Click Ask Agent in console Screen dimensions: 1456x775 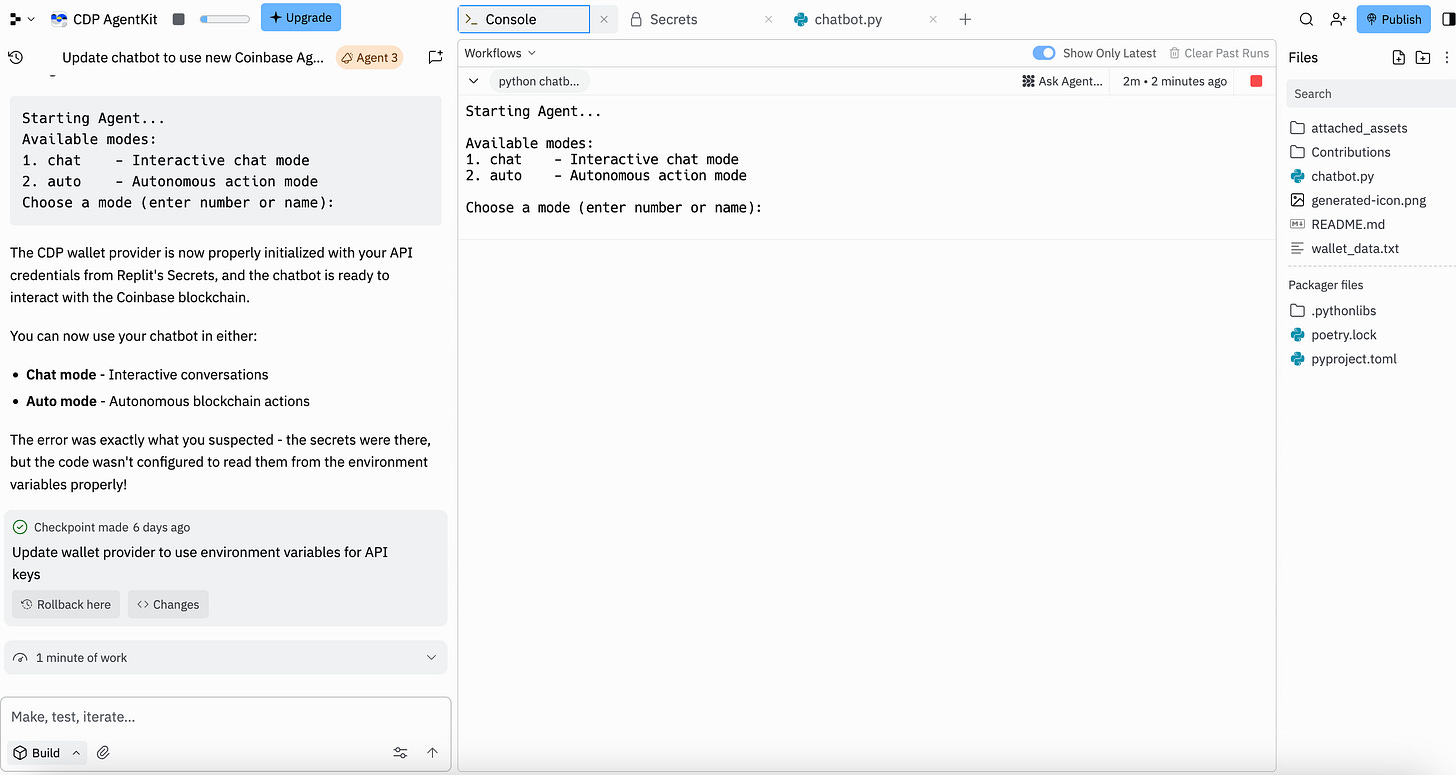[1063, 81]
